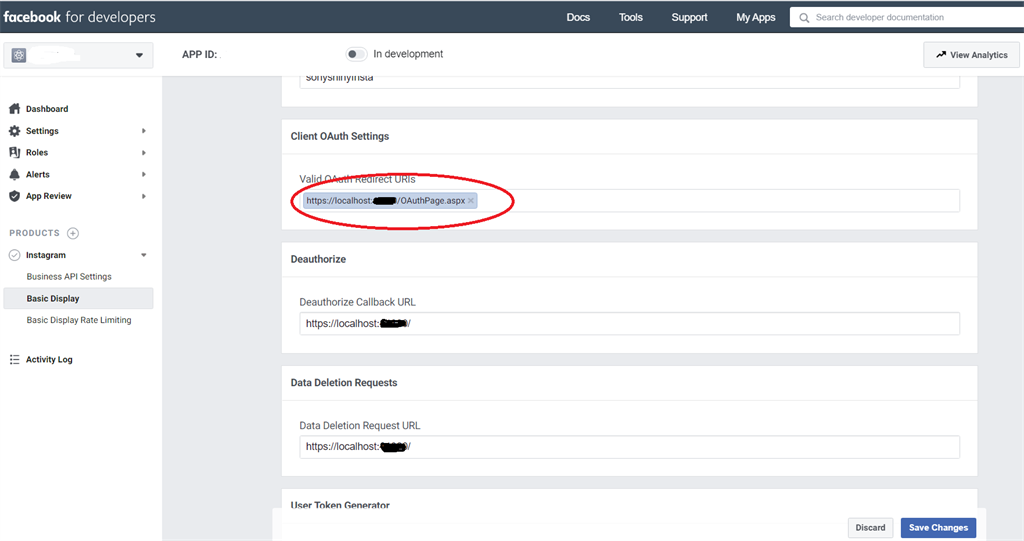Toggle the In development switch
The image size is (1024, 541).
pyautogui.click(x=356, y=54)
